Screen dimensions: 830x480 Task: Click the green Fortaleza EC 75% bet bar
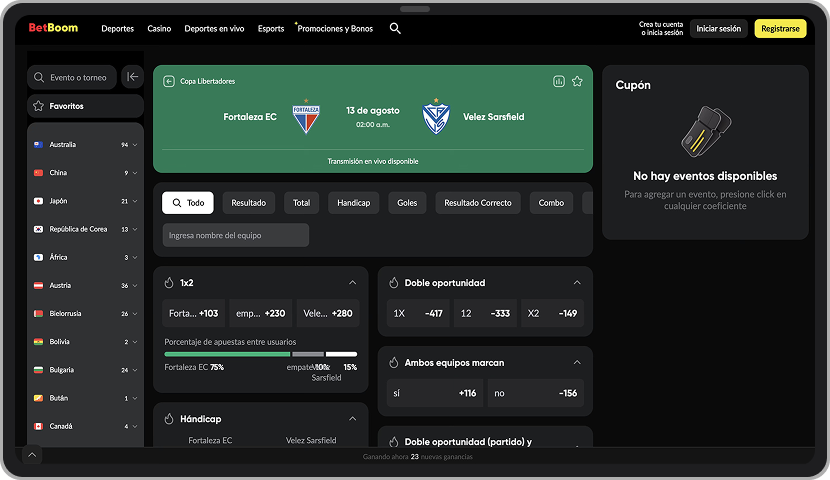[x=227, y=354]
